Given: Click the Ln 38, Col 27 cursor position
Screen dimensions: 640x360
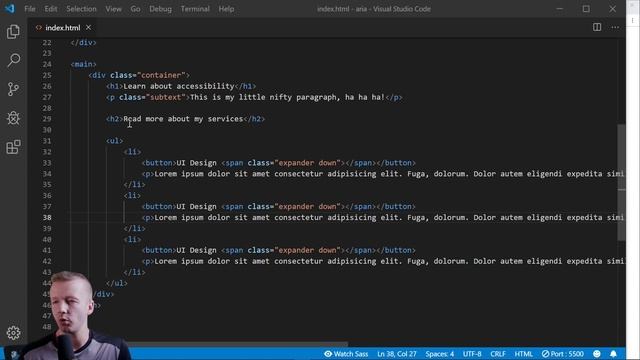Looking at the screenshot, I should 397,354.
